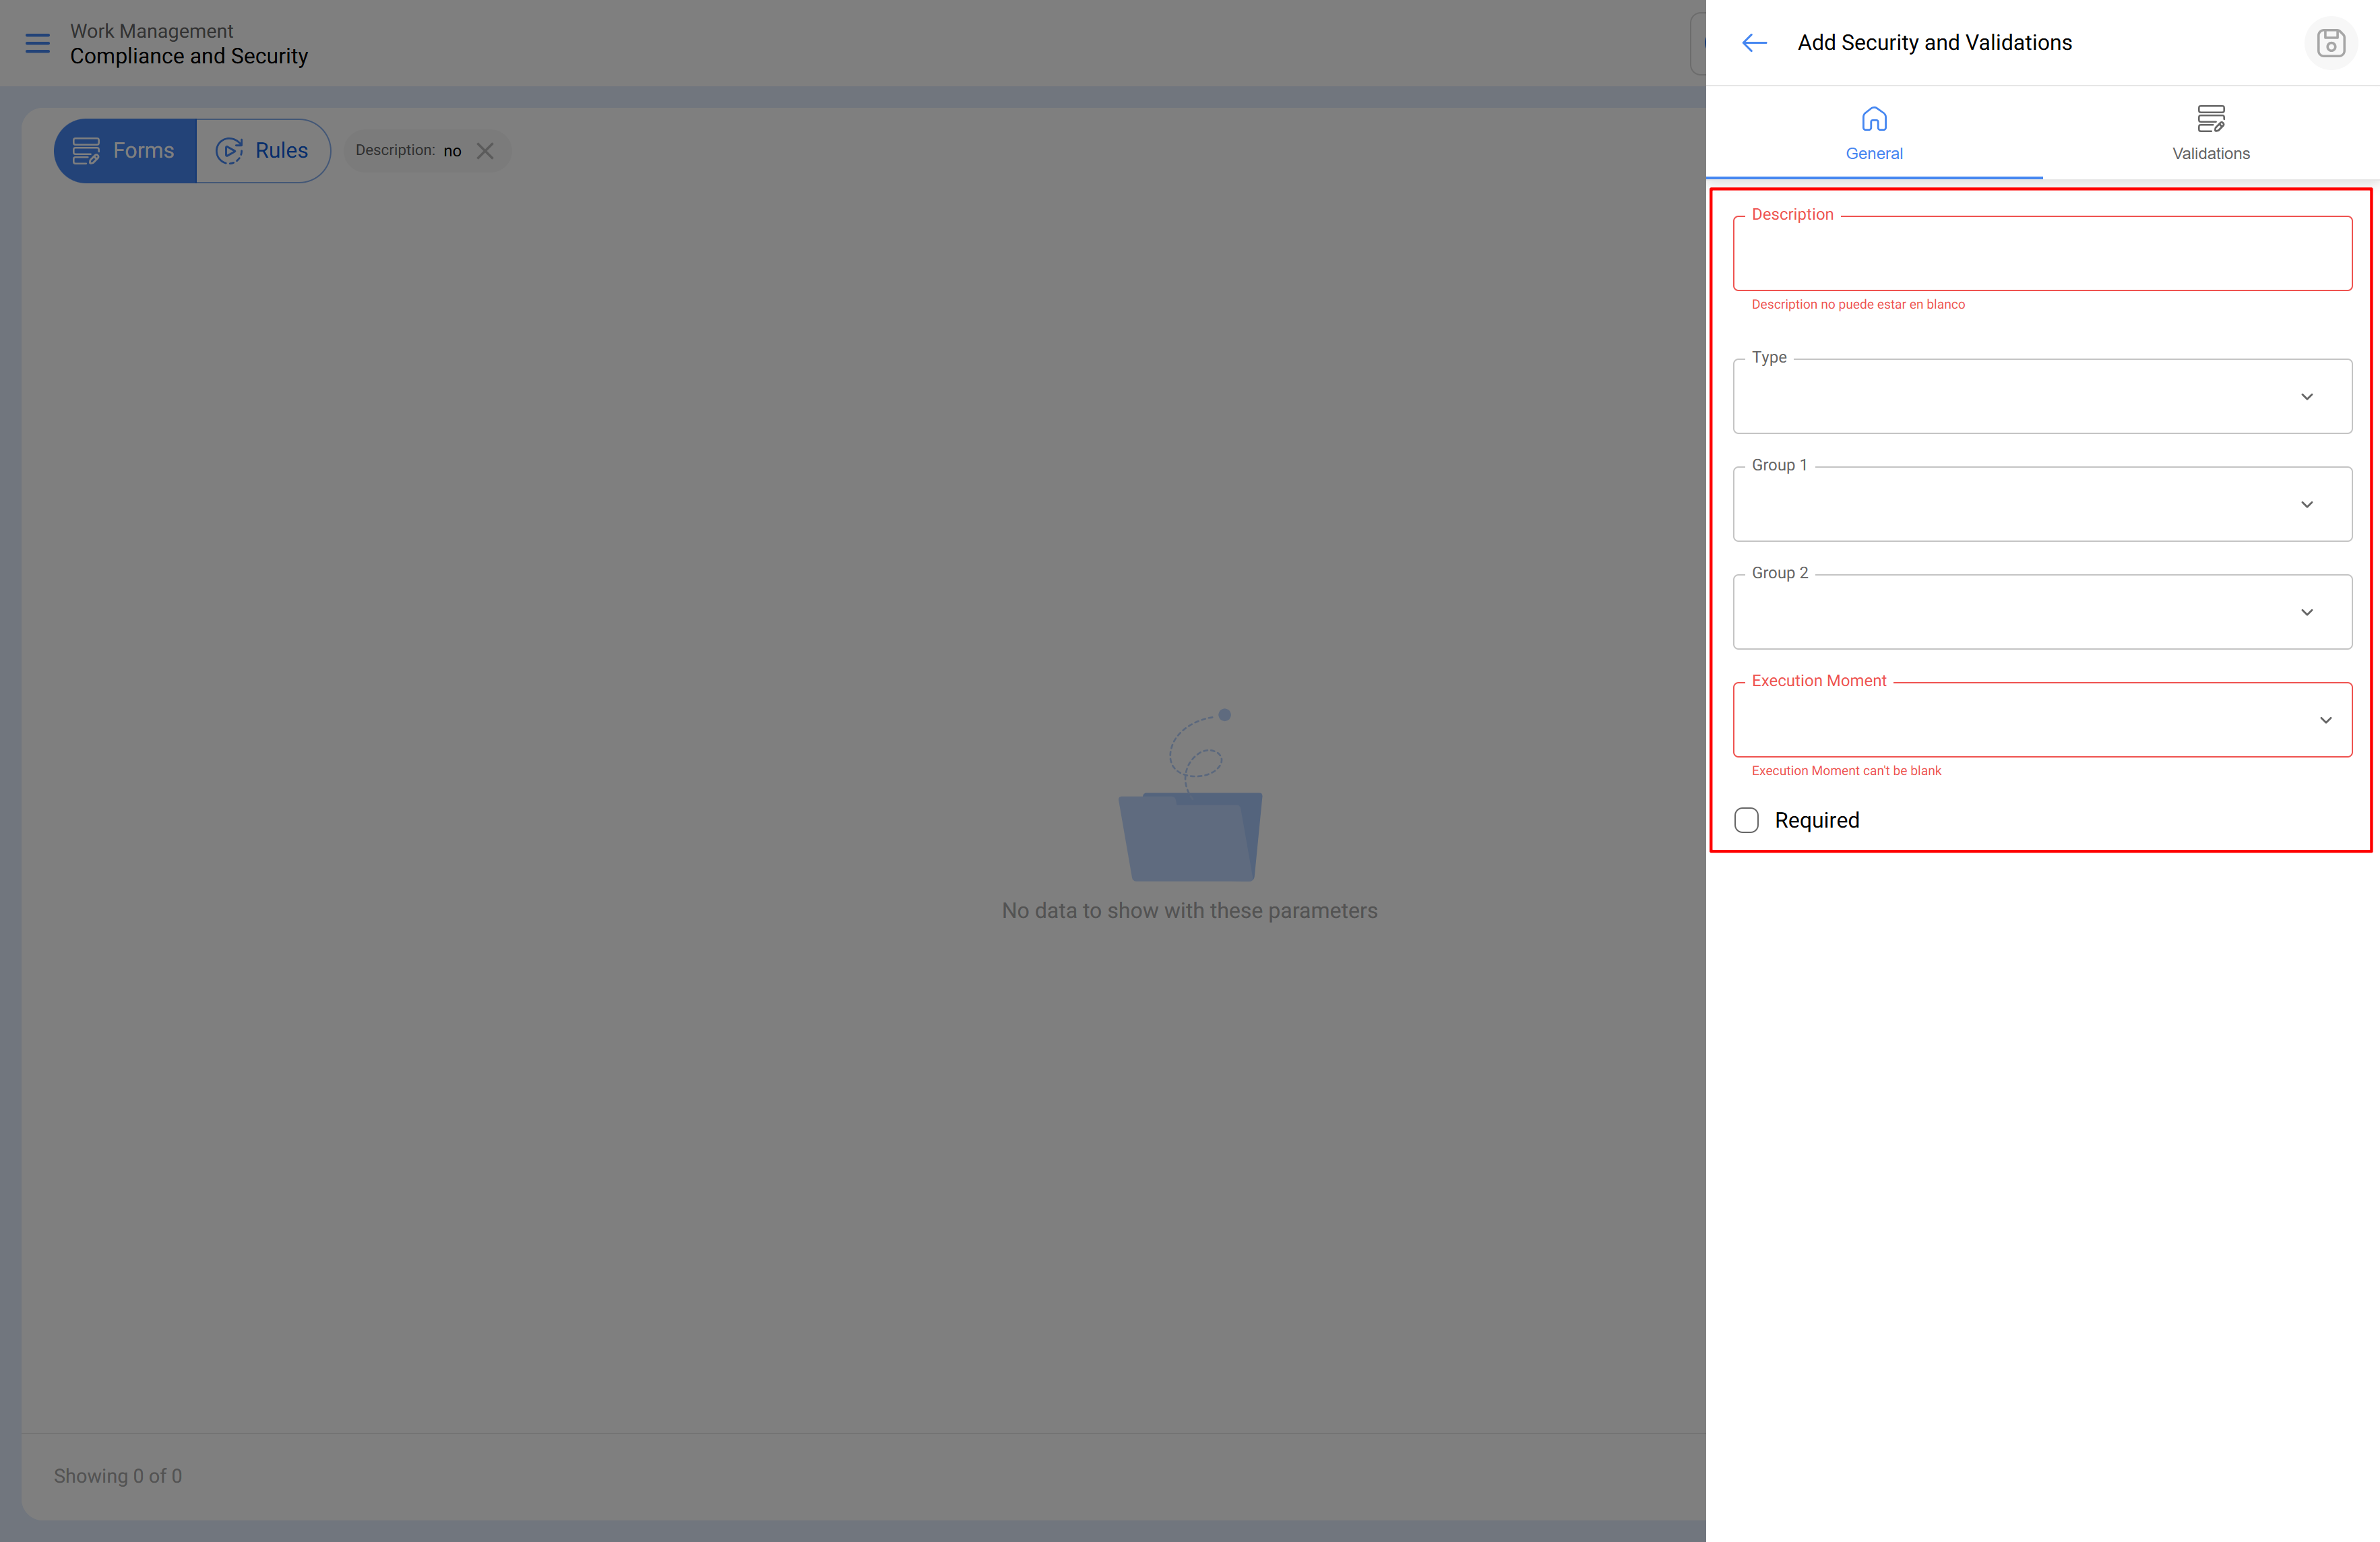The height and width of the screenshot is (1542, 2380).
Task: Click the Required label text
Action: tap(1816, 820)
